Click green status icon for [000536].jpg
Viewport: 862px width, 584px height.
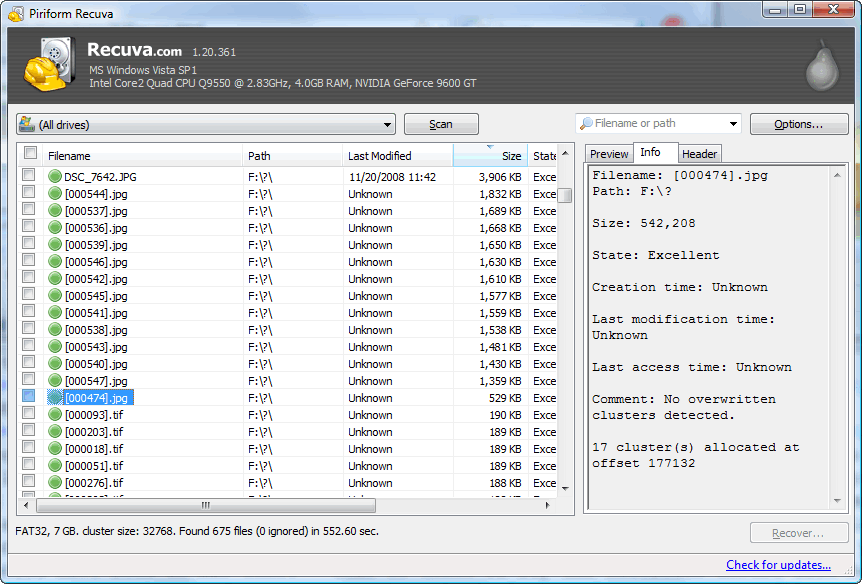click(x=54, y=228)
